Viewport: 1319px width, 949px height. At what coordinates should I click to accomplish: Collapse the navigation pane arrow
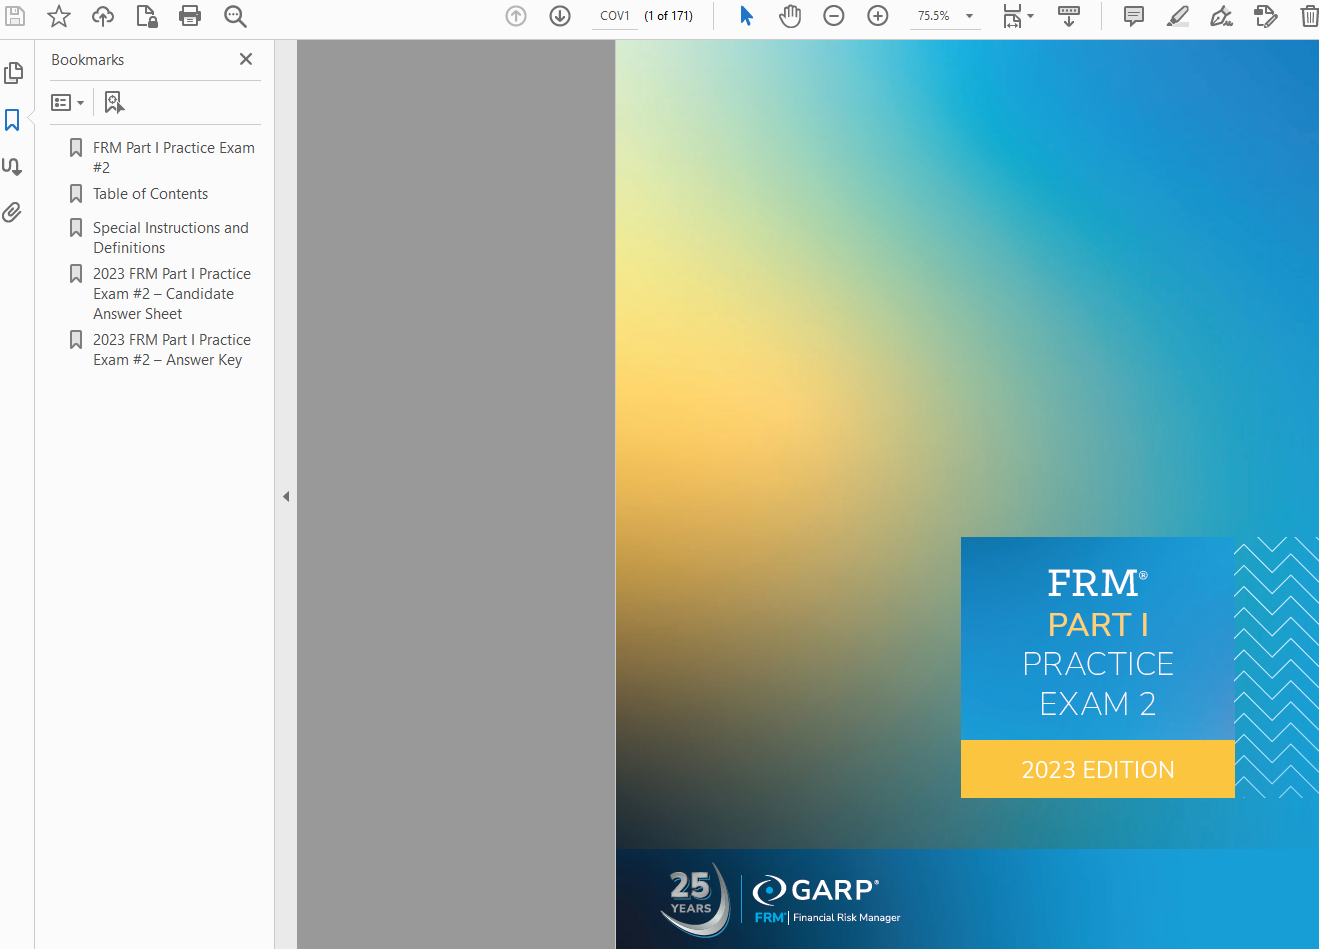[286, 496]
